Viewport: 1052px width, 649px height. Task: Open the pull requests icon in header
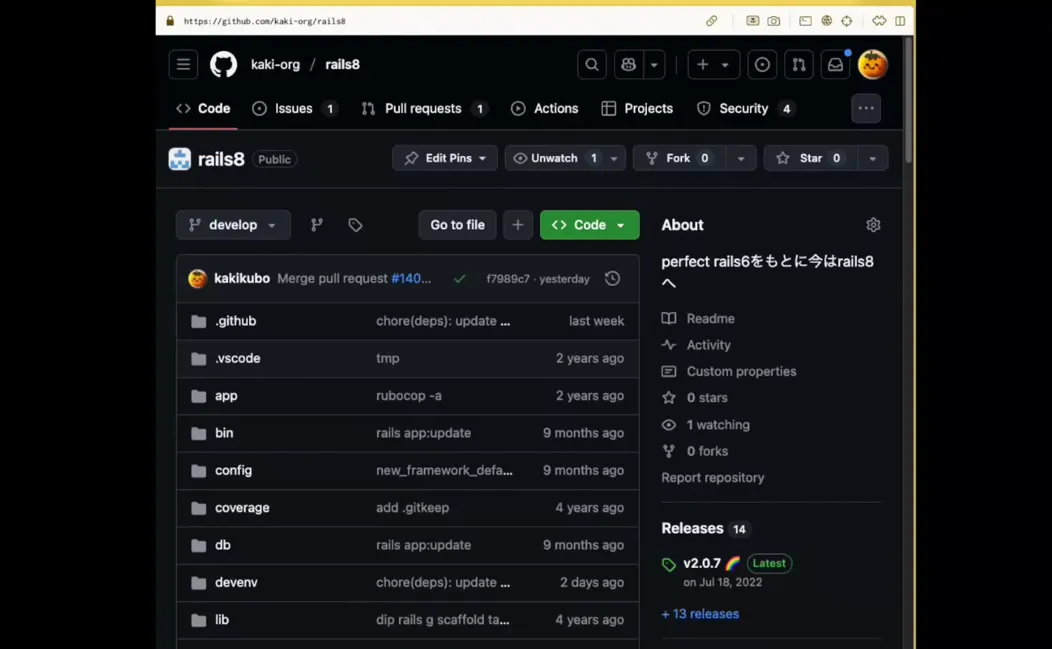pos(798,64)
